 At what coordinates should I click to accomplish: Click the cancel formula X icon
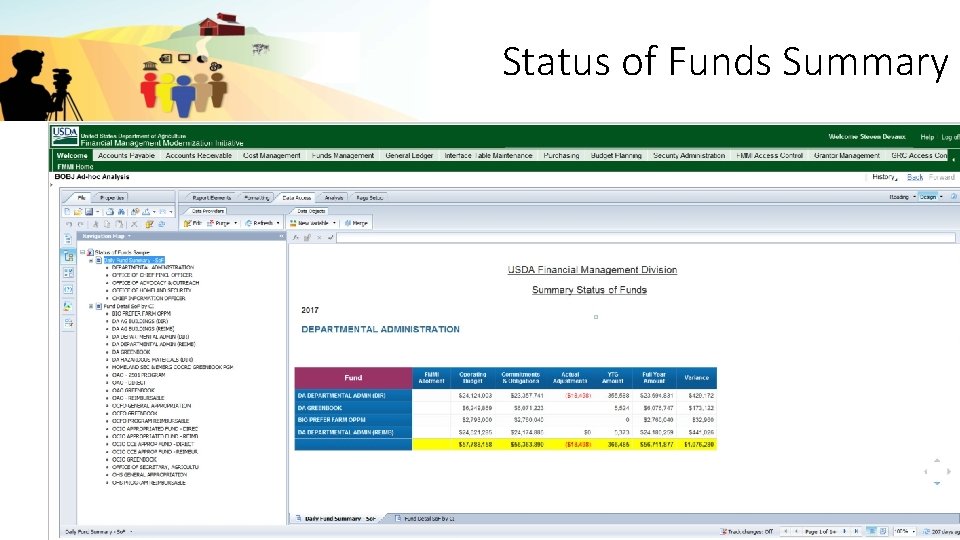click(319, 238)
